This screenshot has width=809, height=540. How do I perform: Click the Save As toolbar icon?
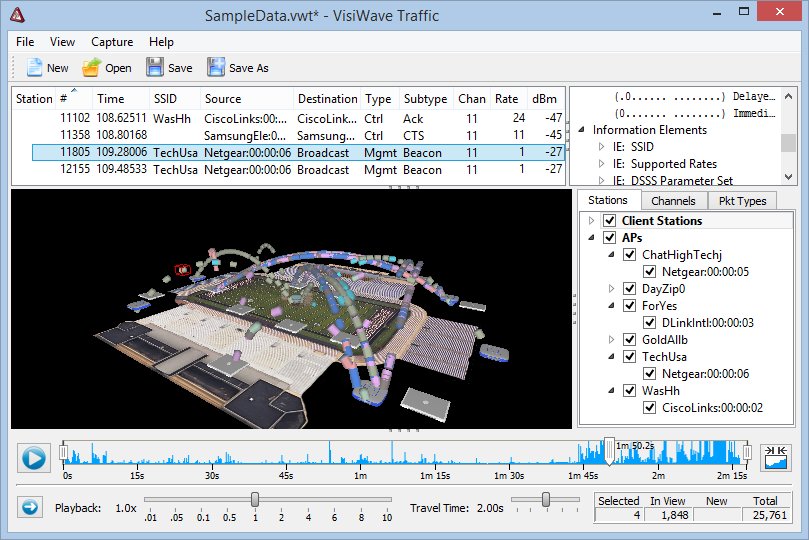point(216,68)
